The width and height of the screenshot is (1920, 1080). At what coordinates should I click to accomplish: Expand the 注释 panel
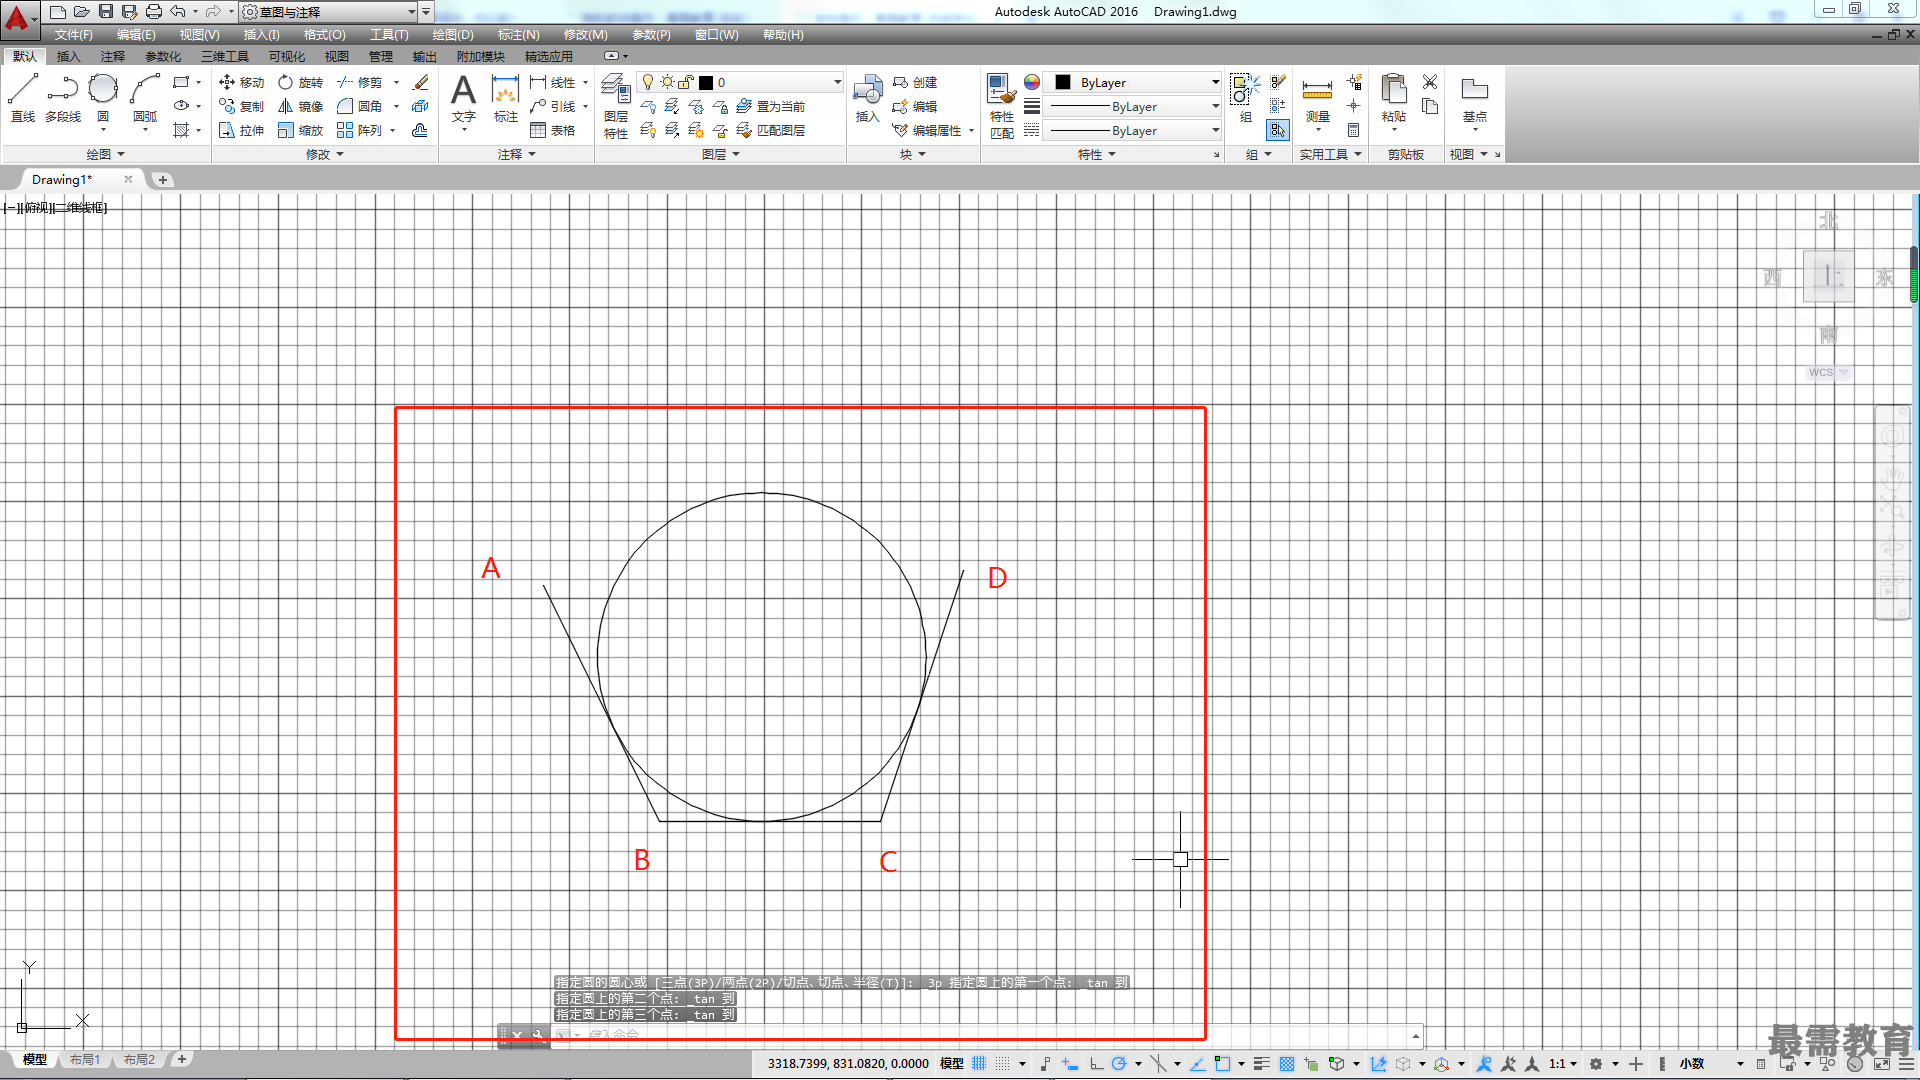coord(517,154)
